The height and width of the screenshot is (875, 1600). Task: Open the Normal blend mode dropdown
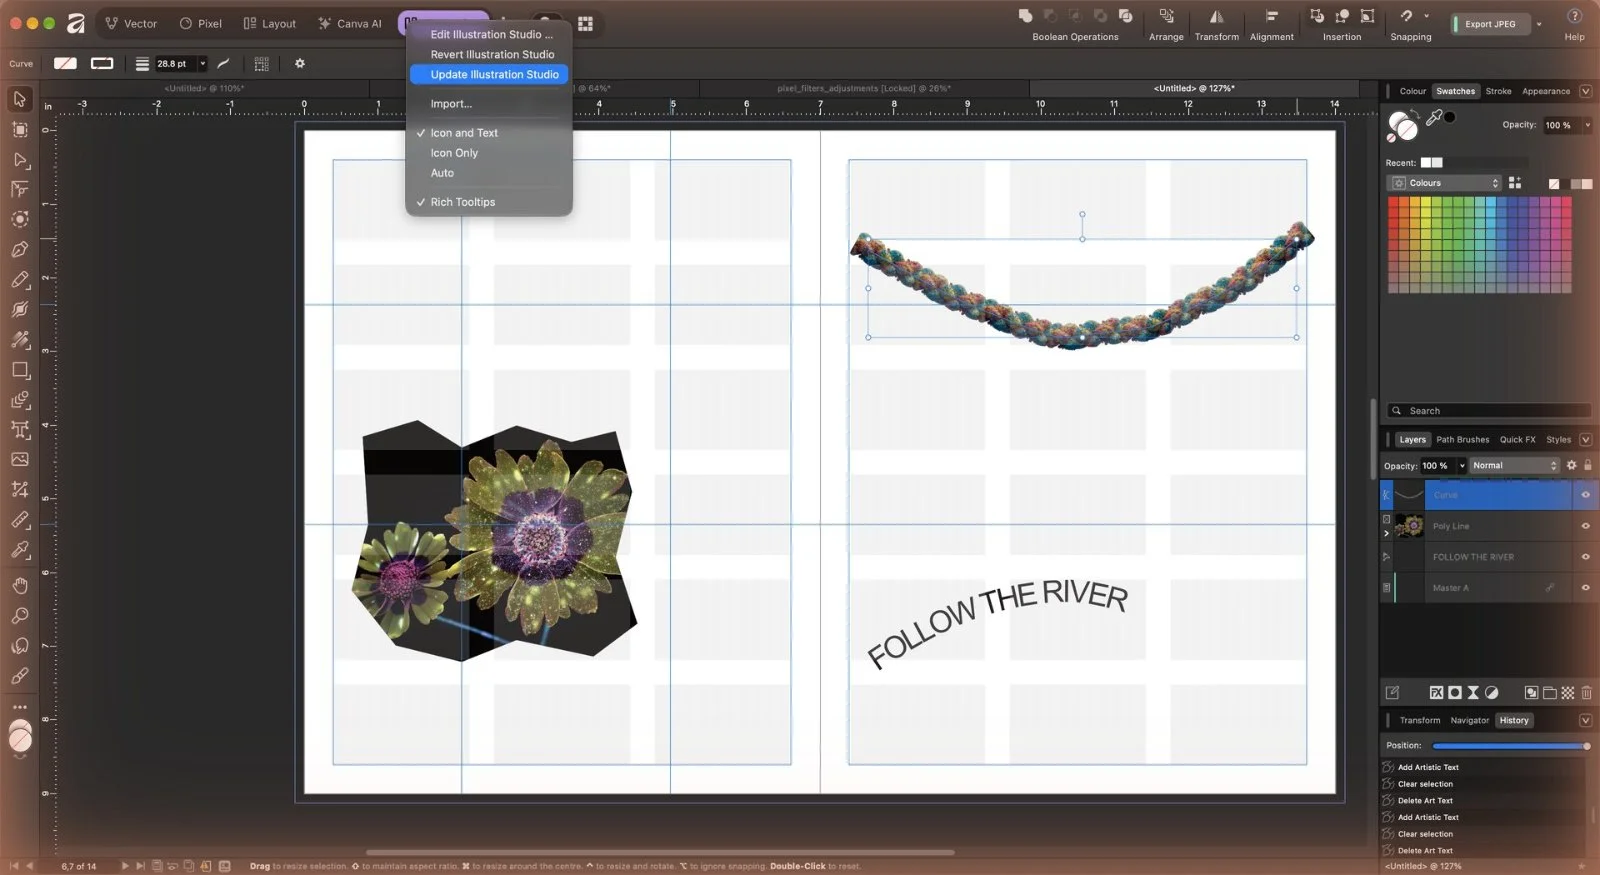(1514, 465)
